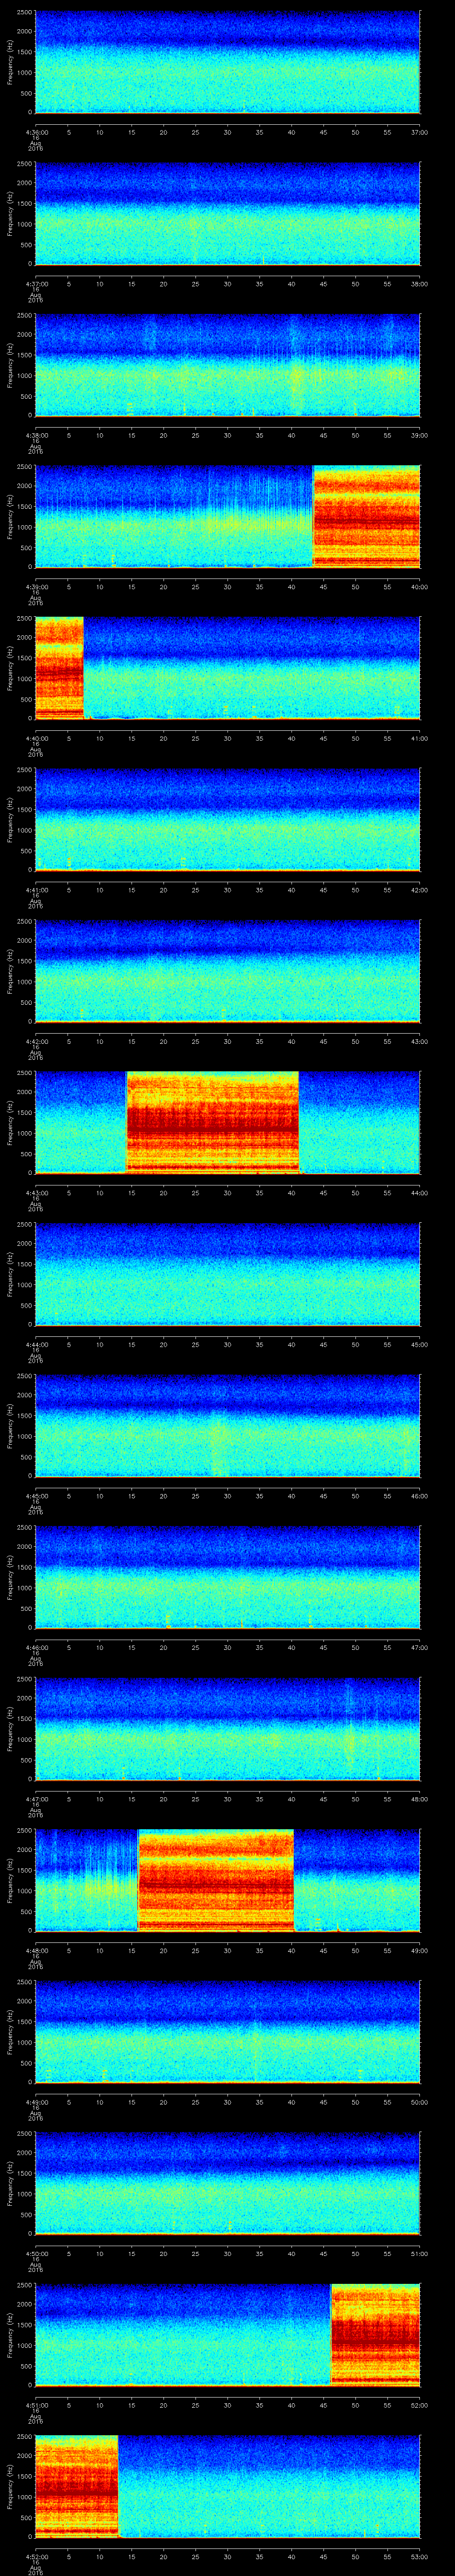Click the 15-second tick under the 4:38 spectrogram

point(131,435)
